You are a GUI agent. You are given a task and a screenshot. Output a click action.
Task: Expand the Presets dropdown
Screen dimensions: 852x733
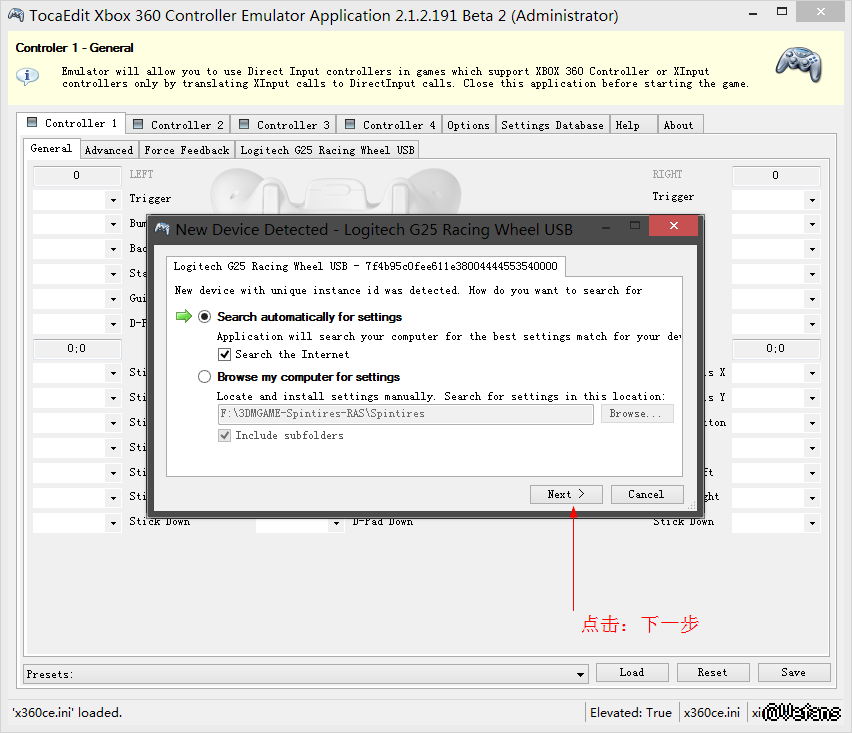(x=580, y=674)
